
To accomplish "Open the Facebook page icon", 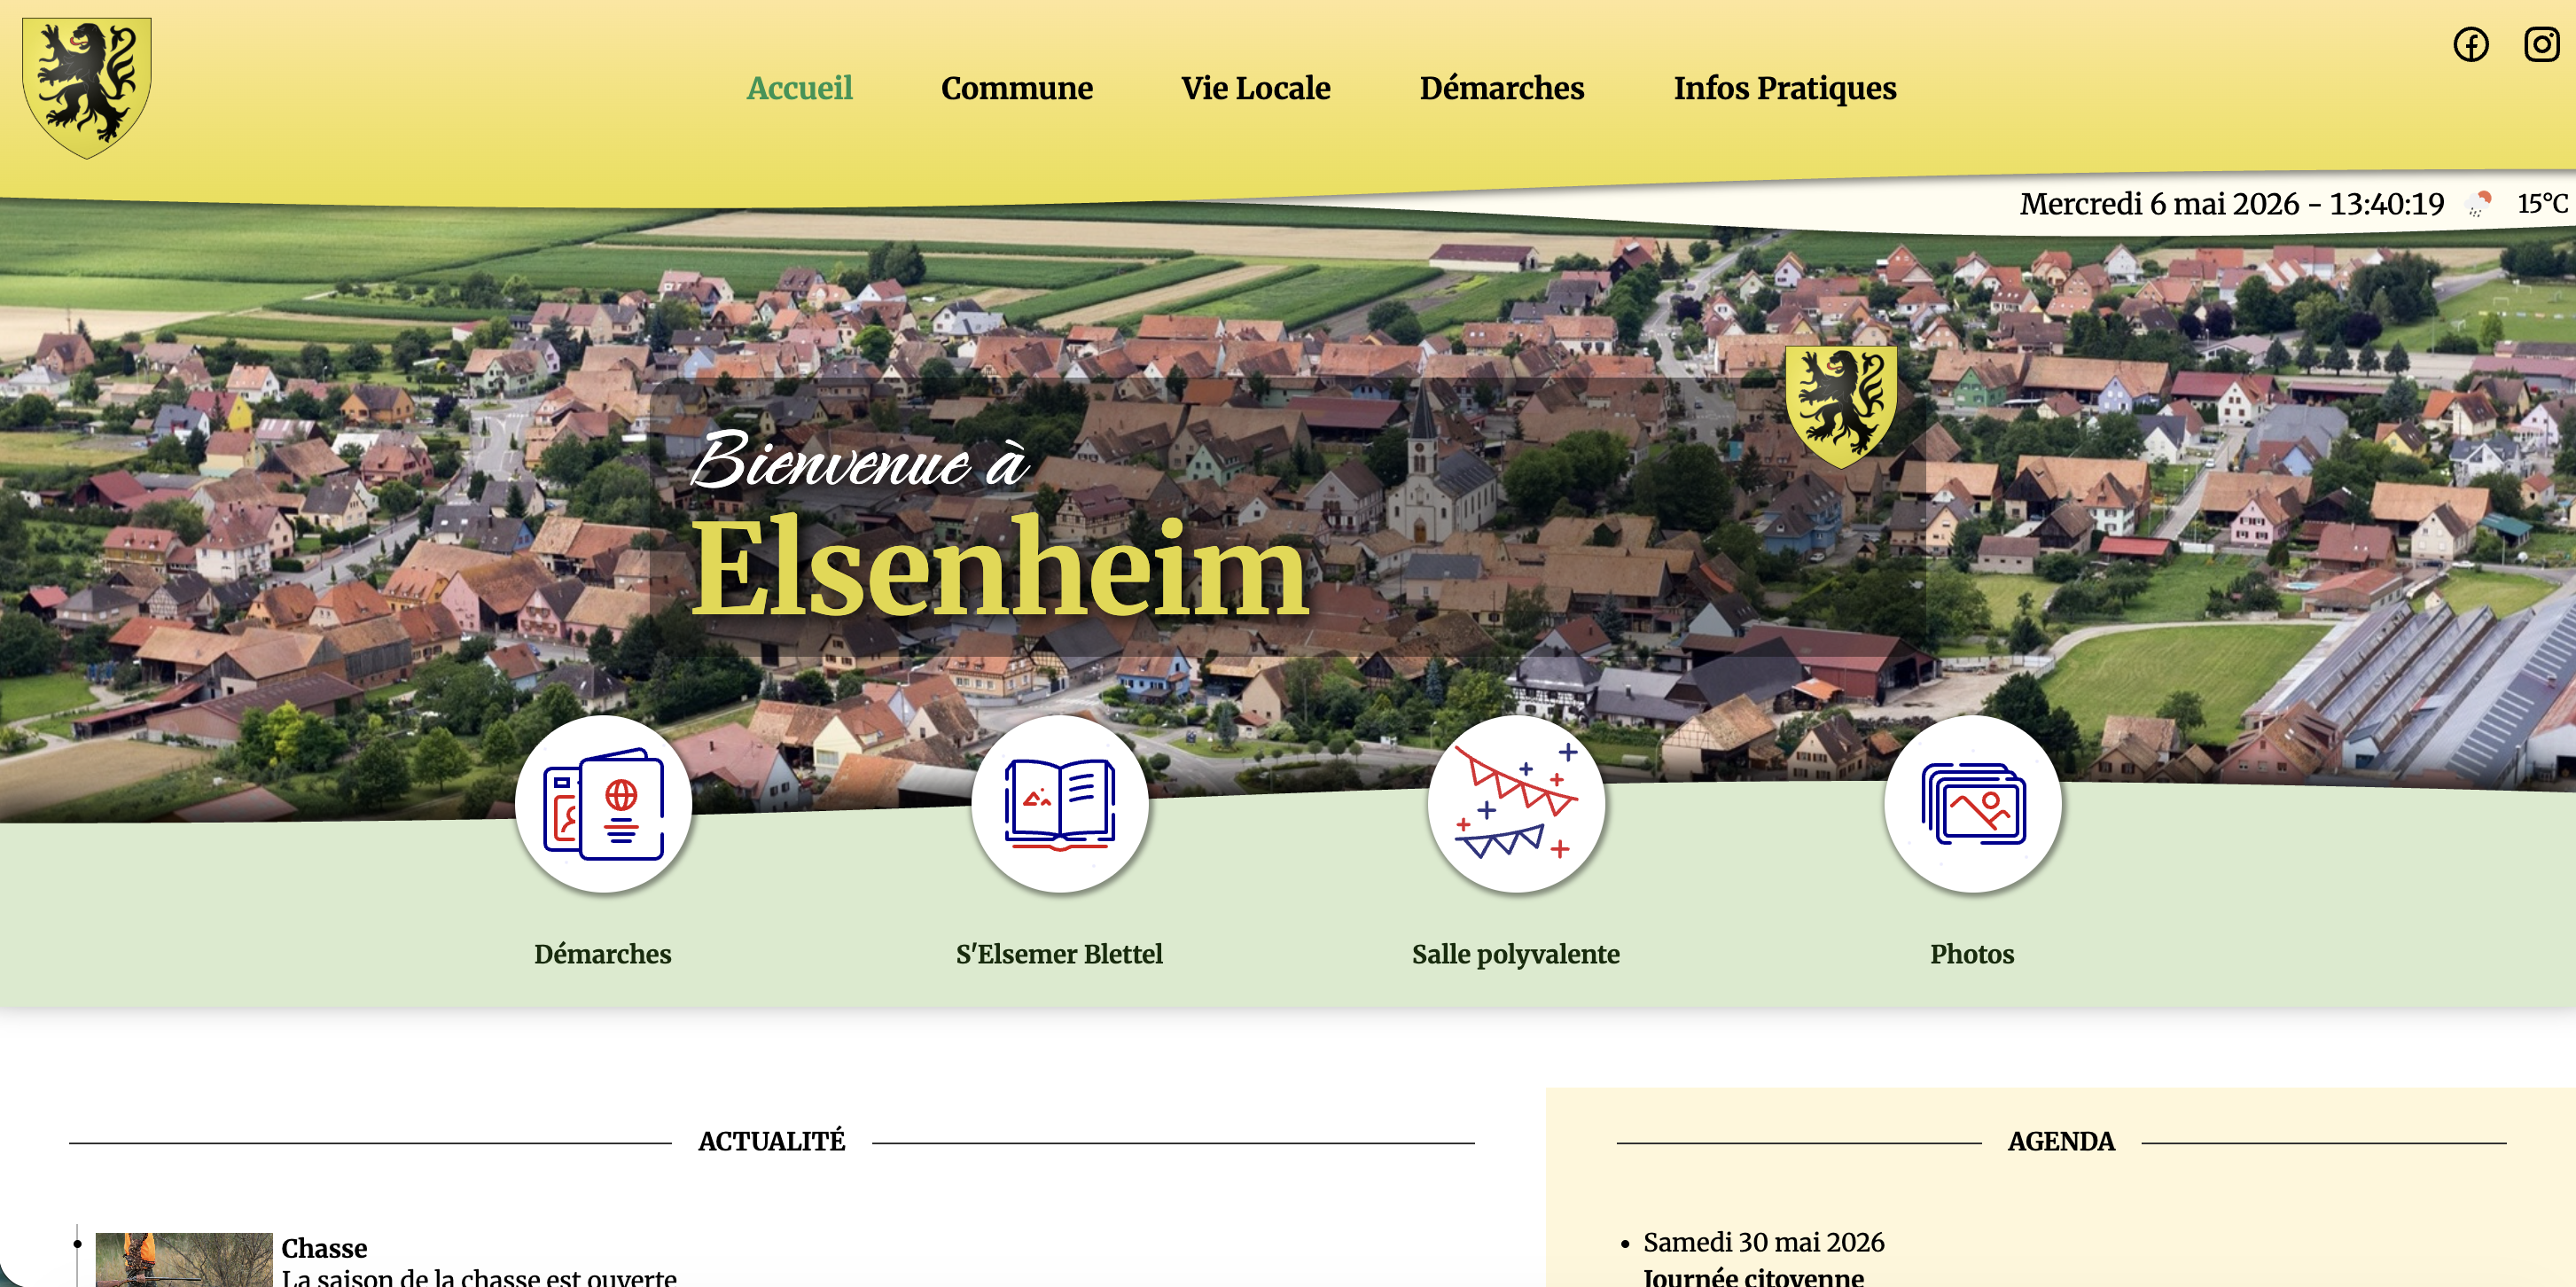I will pos(2471,45).
